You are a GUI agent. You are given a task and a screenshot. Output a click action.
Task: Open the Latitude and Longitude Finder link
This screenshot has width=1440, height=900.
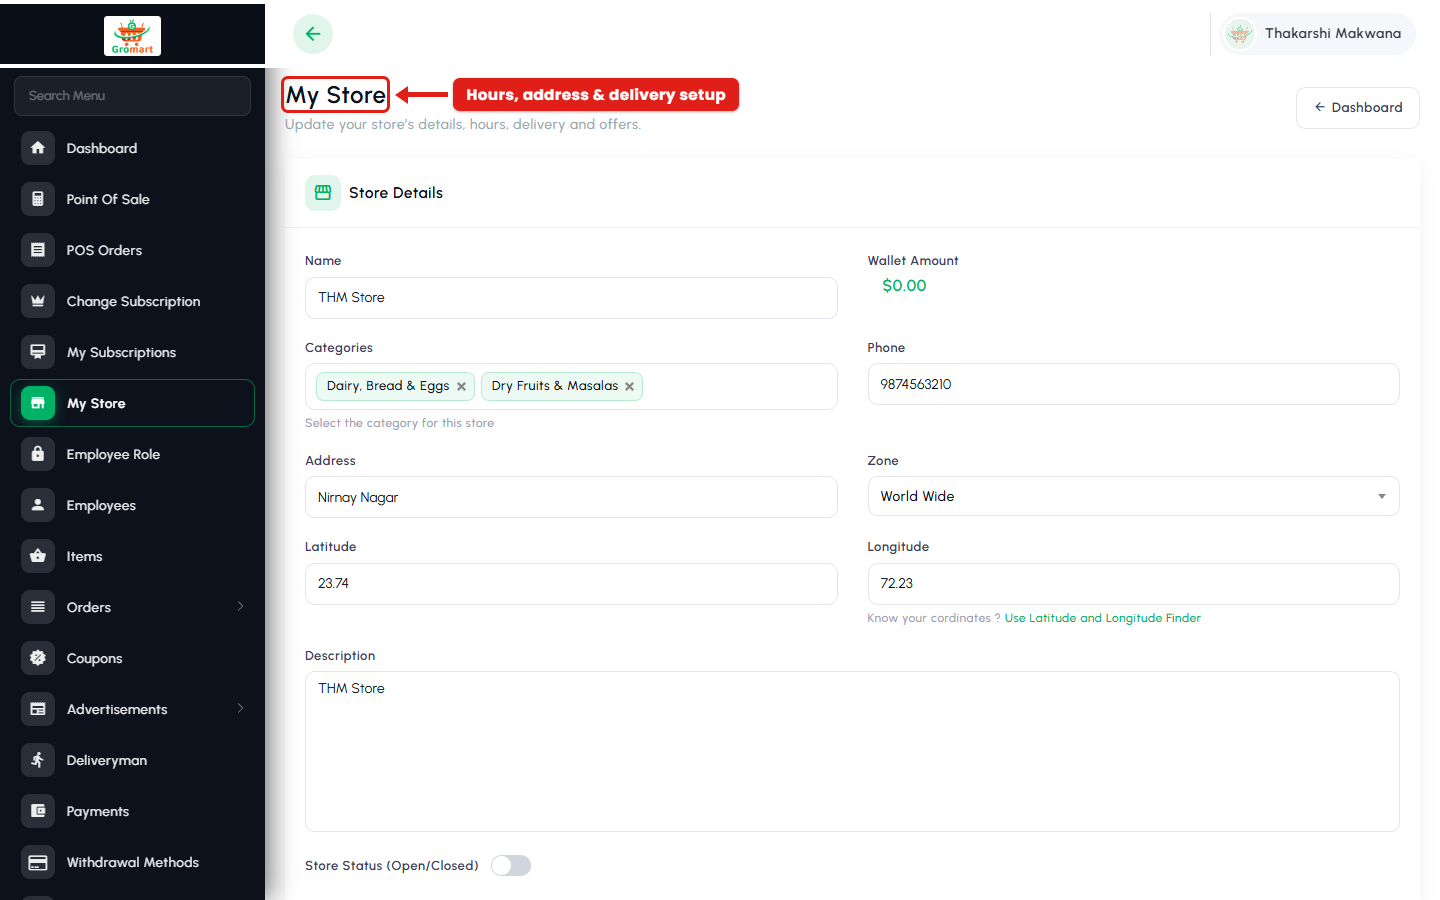click(1102, 618)
